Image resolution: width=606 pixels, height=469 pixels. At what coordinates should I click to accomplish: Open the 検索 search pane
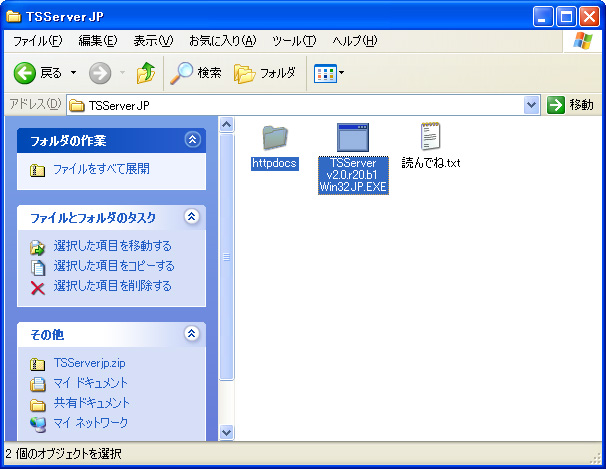coord(196,73)
